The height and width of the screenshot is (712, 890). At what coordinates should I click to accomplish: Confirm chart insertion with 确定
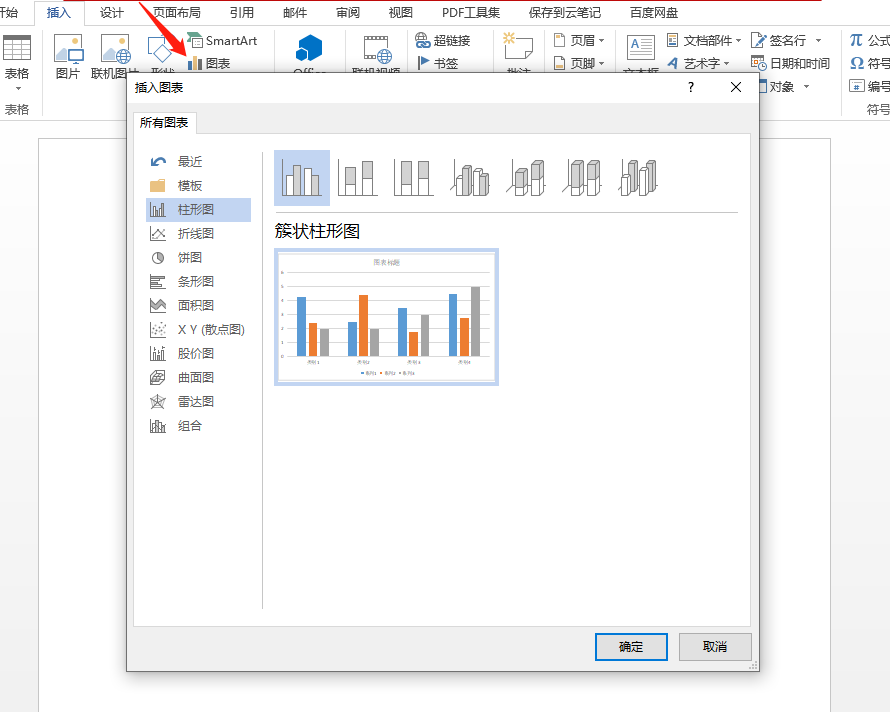point(631,647)
